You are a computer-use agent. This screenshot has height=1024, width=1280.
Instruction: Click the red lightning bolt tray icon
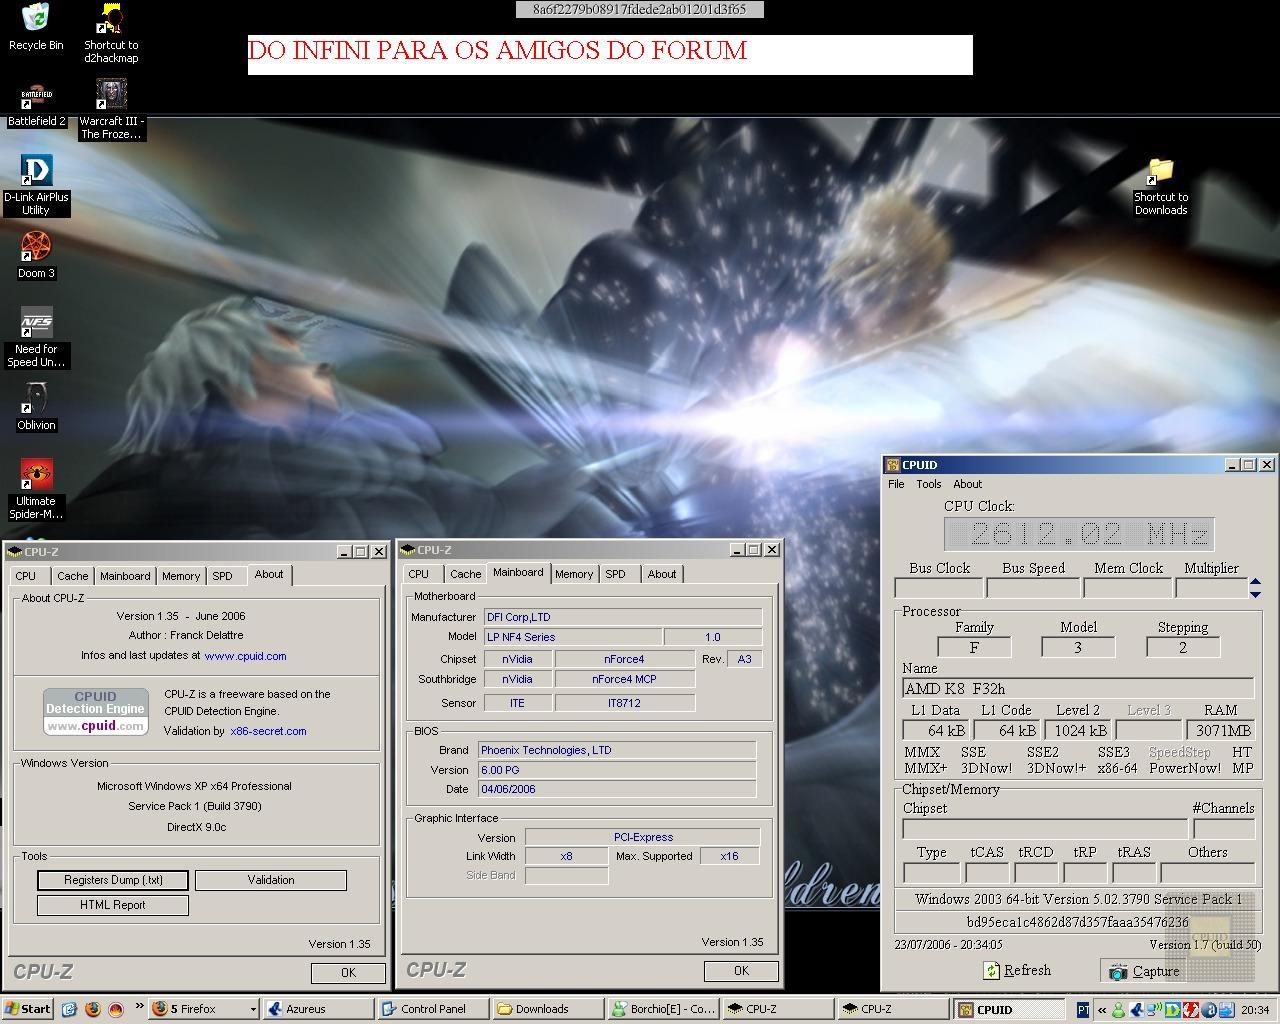click(1190, 1010)
